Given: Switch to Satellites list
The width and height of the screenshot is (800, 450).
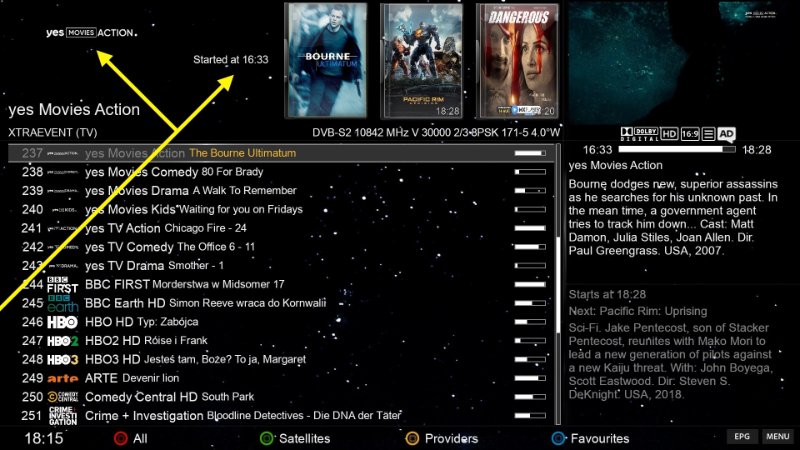Looking at the screenshot, I should coord(304,438).
